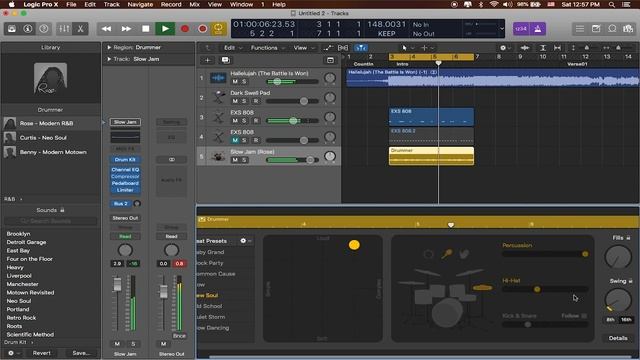Open the Functions dropdown menu
This screenshot has height=360, width=640.
pyautogui.click(x=267, y=48)
